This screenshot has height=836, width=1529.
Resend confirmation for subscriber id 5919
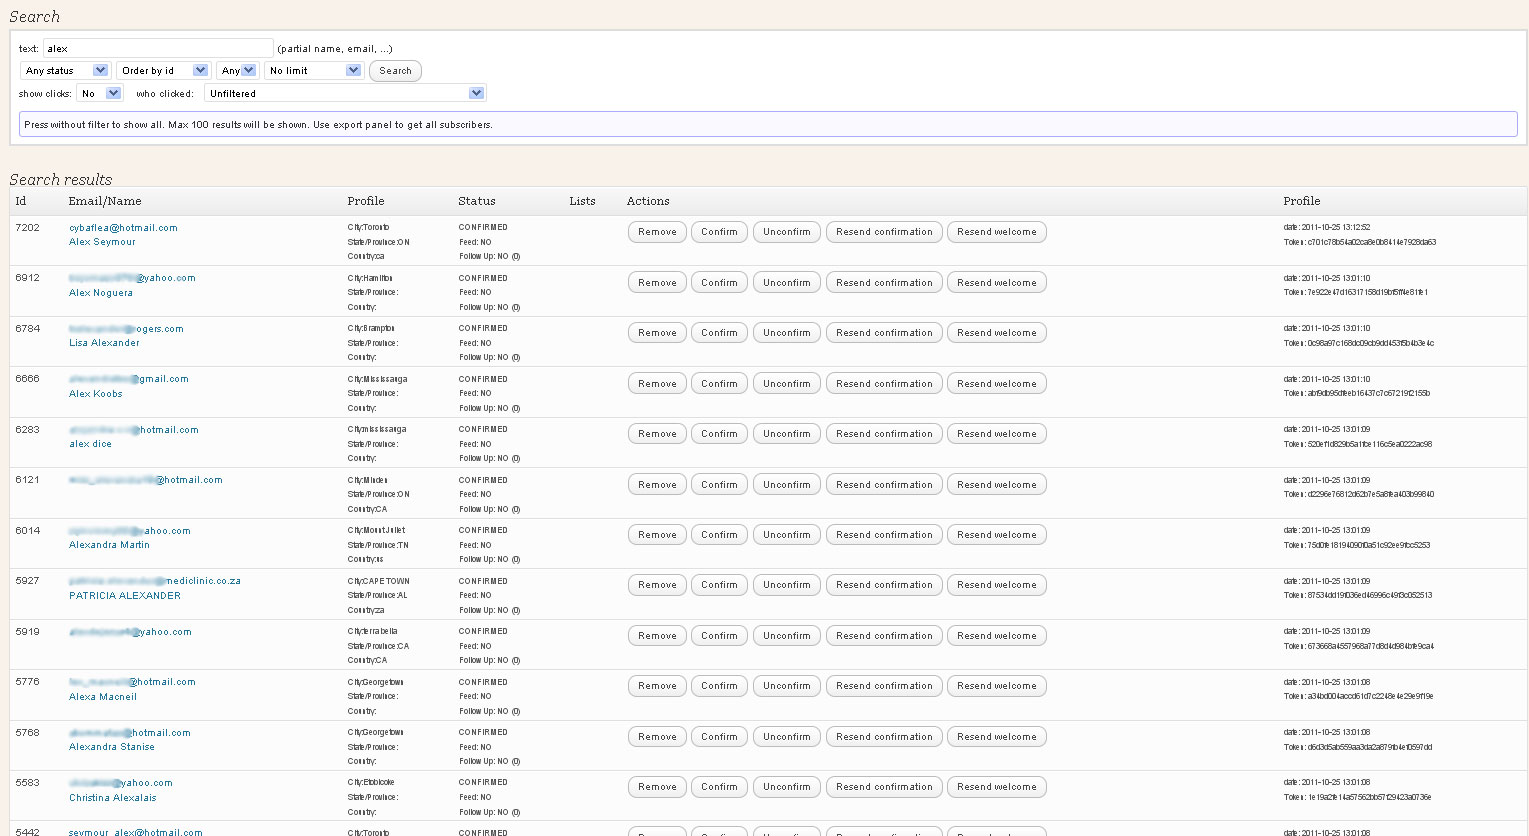884,636
